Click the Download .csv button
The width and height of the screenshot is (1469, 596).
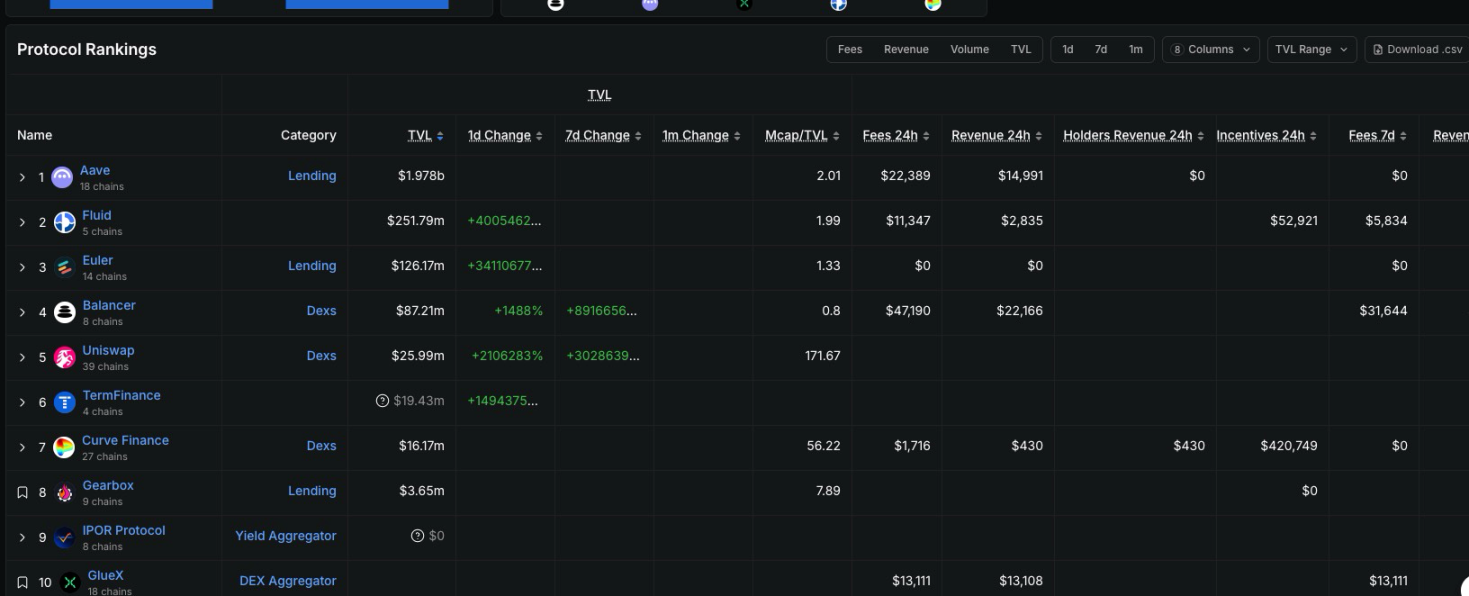point(1417,48)
